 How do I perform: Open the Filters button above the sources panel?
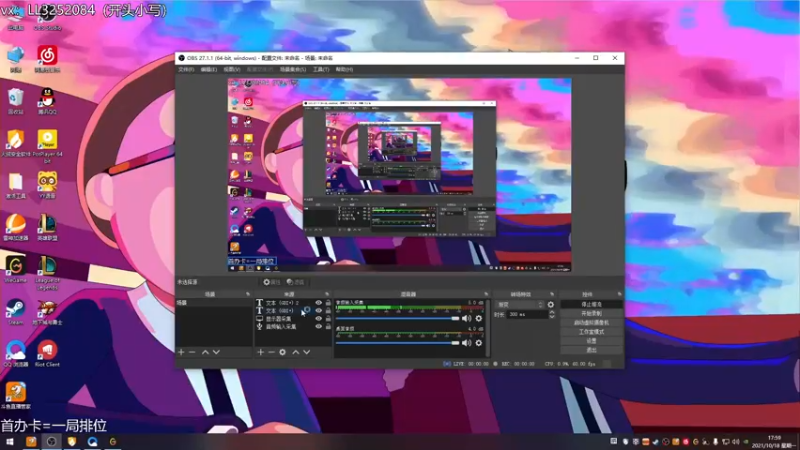[x=295, y=282]
